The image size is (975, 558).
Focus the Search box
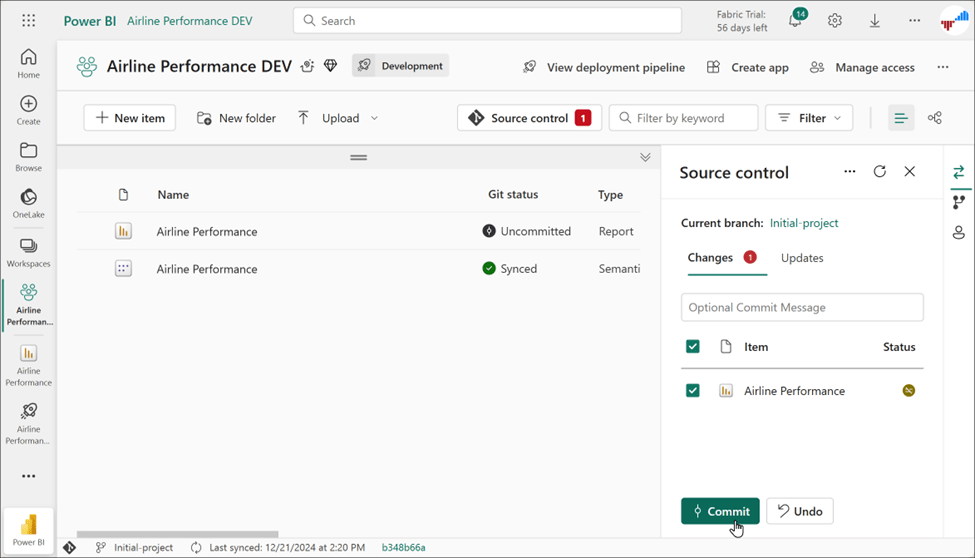click(487, 21)
